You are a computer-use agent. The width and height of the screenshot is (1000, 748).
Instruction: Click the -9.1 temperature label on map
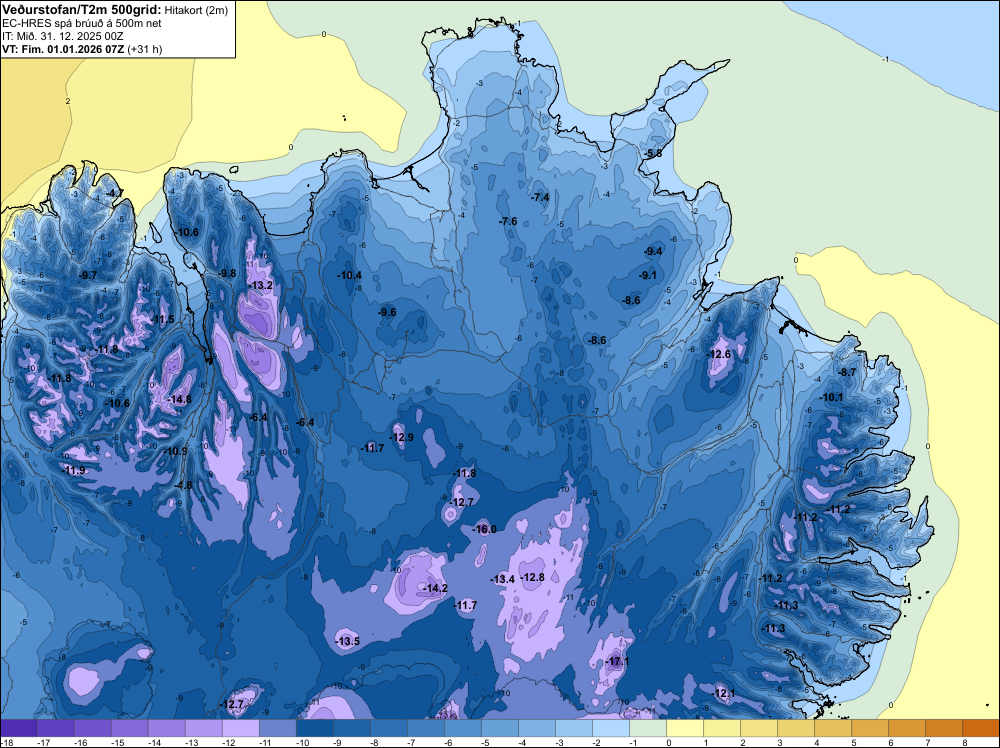tap(648, 275)
